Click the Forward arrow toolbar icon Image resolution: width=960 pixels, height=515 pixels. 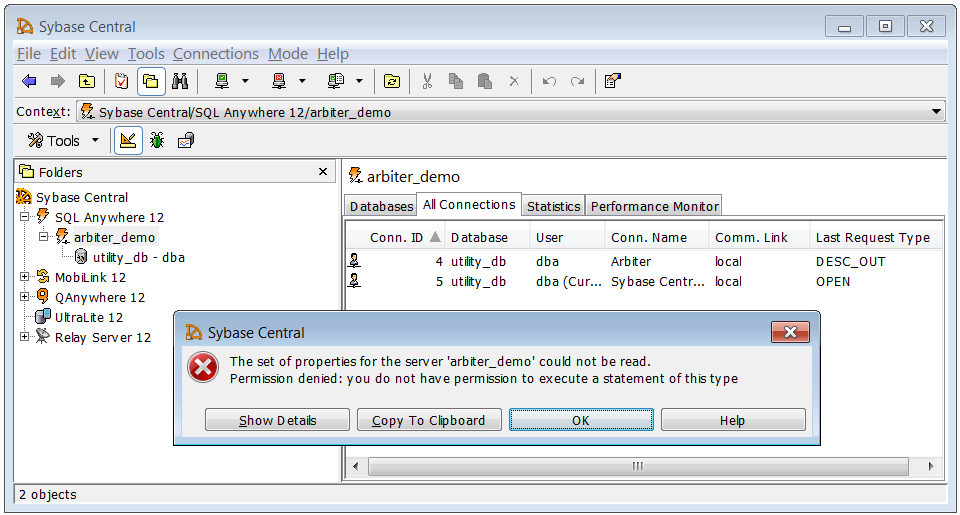click(x=58, y=81)
